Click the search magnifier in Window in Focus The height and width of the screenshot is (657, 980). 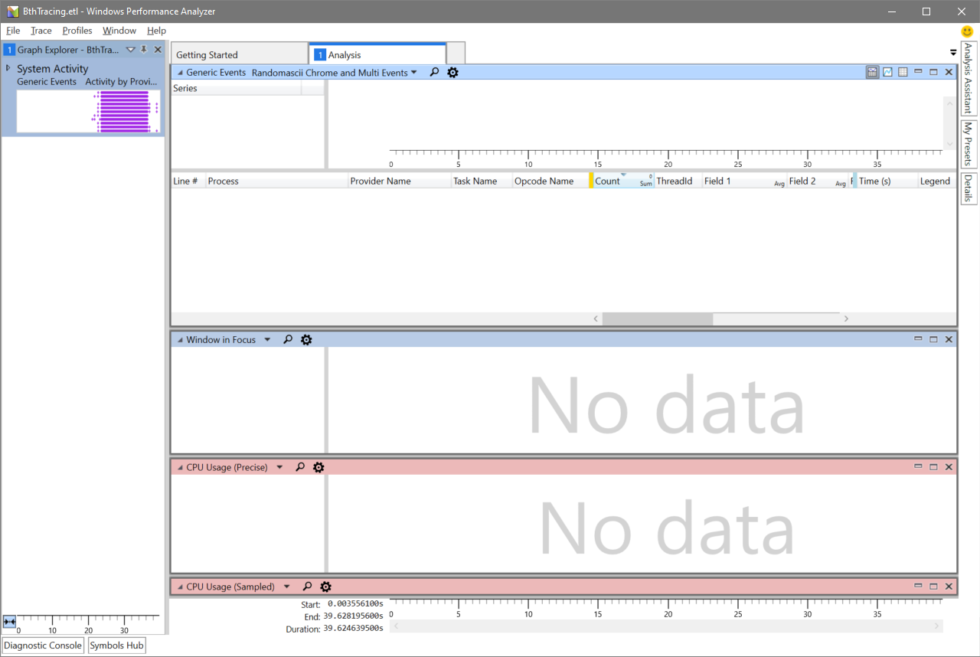[x=288, y=339]
